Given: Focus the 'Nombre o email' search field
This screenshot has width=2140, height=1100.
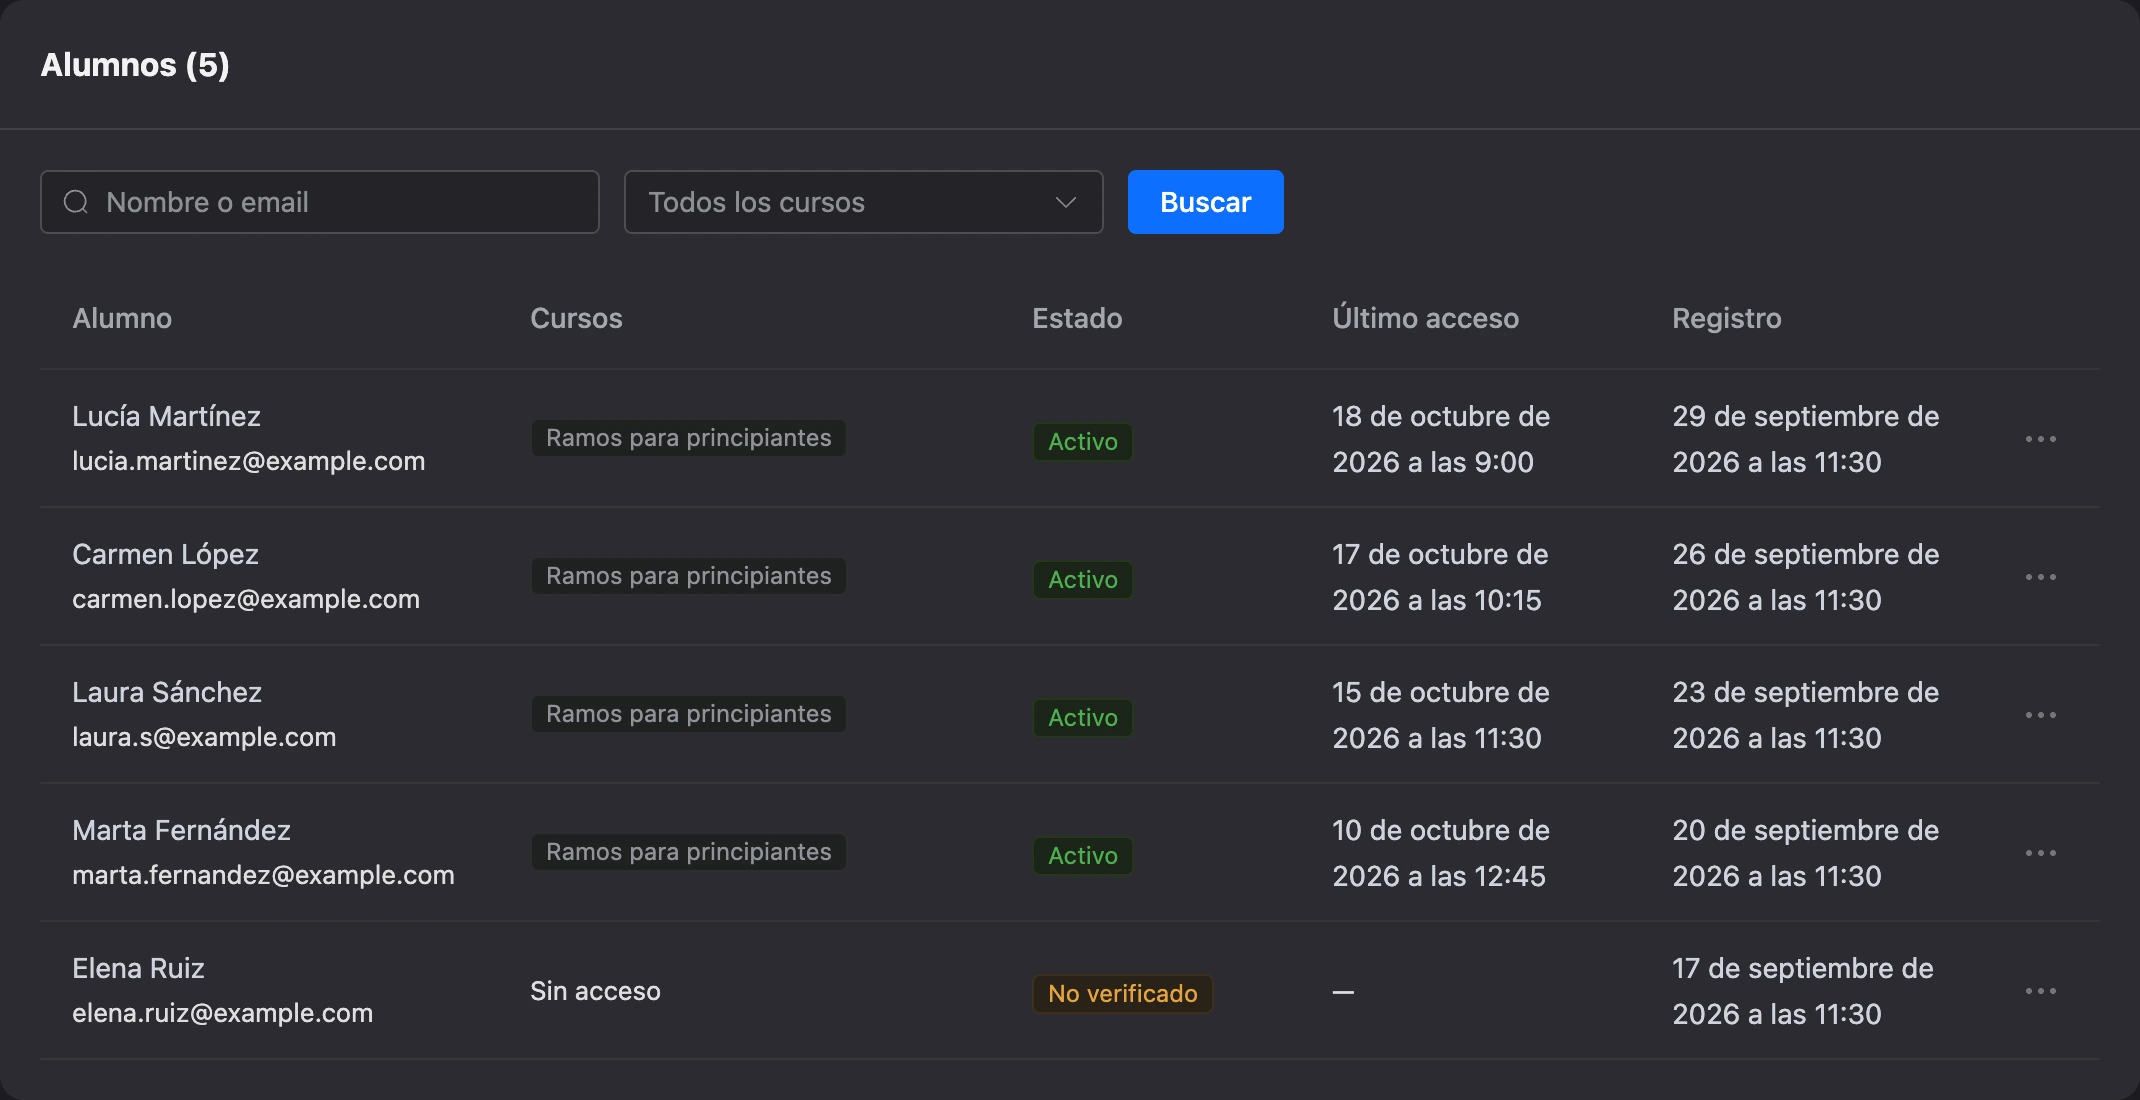Looking at the screenshot, I should 320,202.
